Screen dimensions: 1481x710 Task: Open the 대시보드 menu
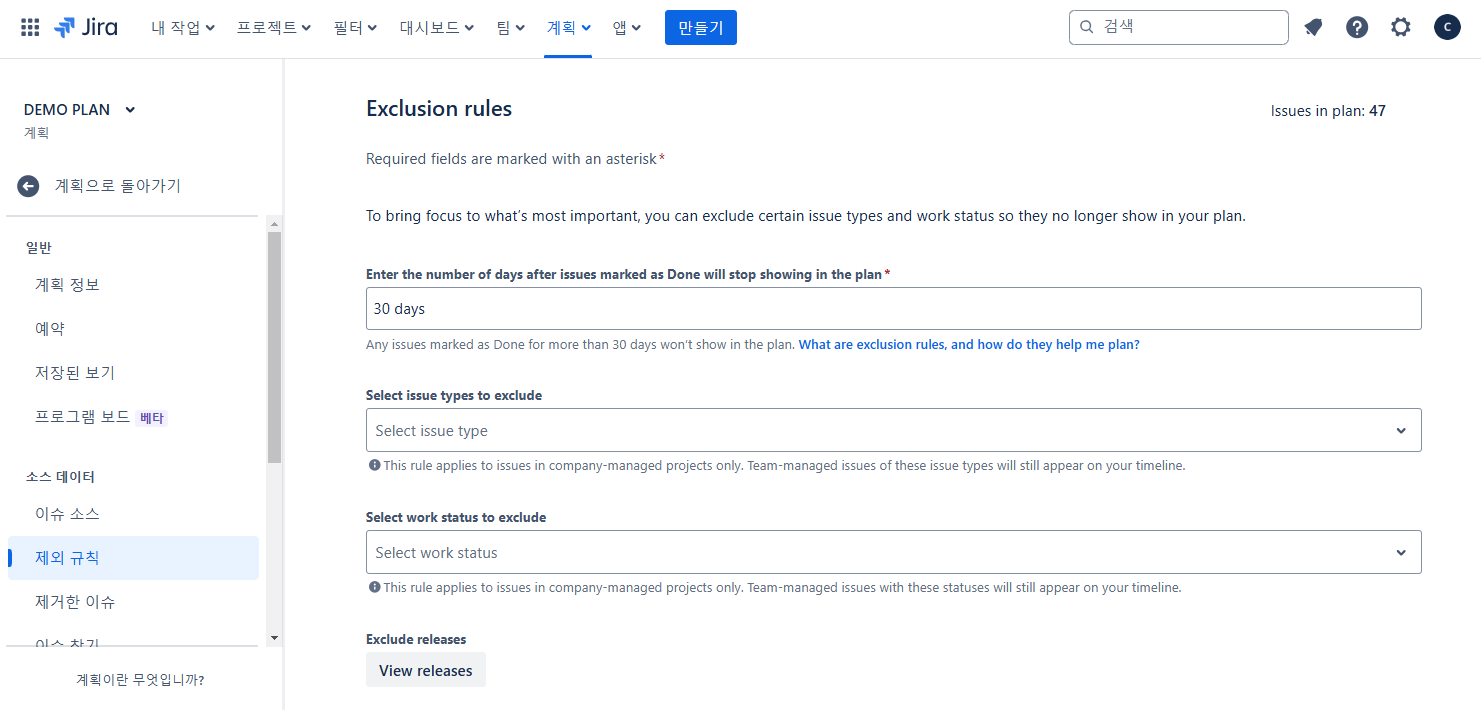point(436,28)
